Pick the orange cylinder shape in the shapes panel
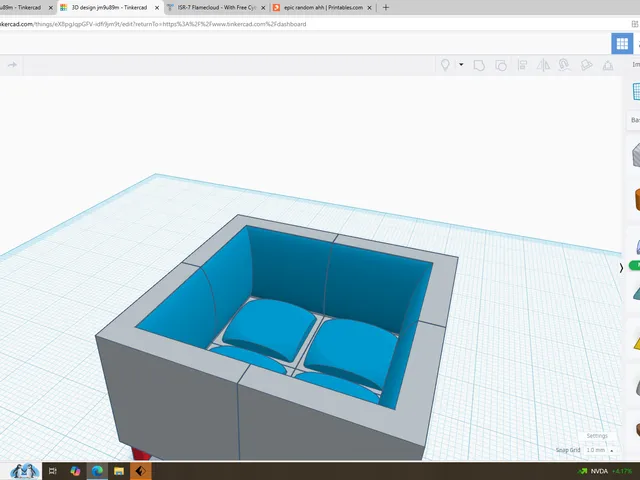 637,199
